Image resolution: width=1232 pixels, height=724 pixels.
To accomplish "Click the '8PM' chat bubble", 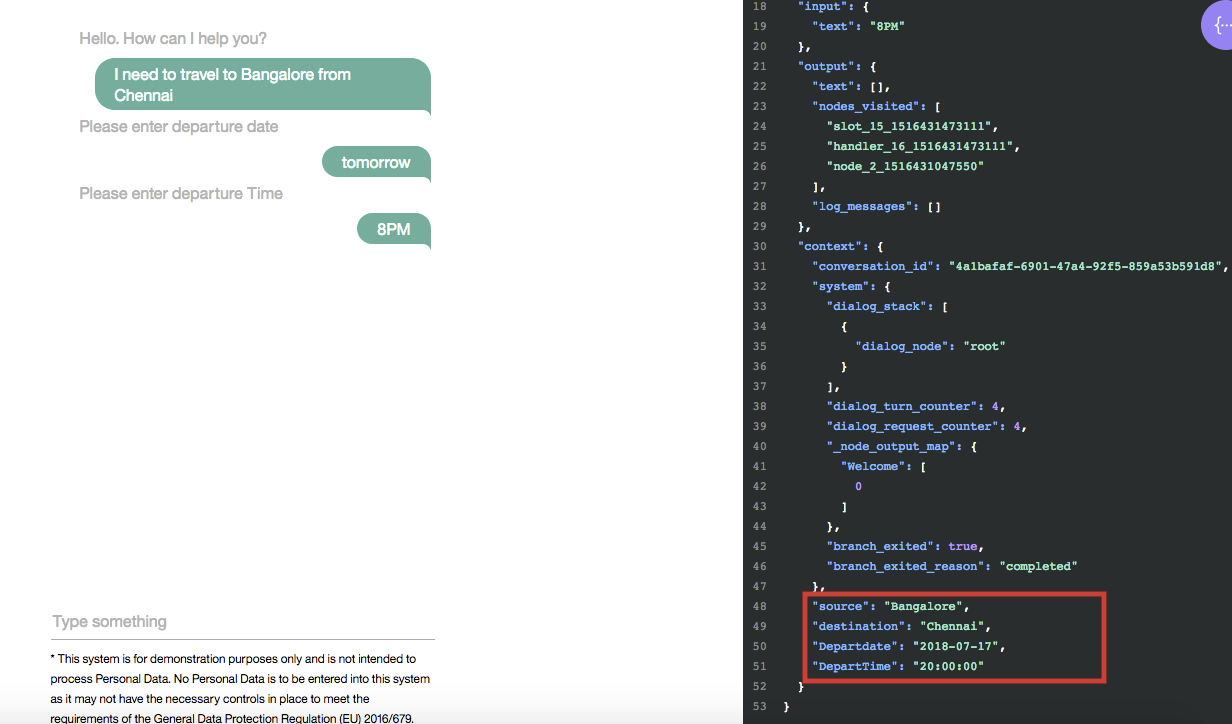I will click(x=394, y=230).
